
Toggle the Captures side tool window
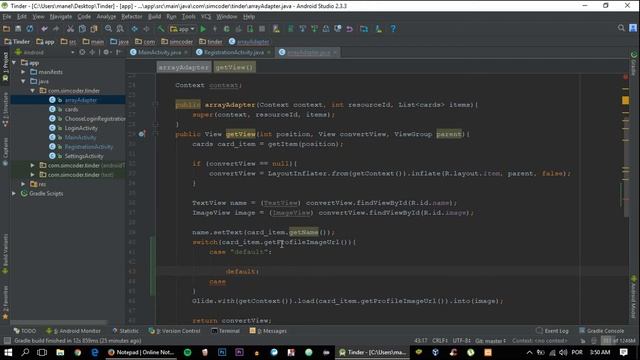[5, 152]
